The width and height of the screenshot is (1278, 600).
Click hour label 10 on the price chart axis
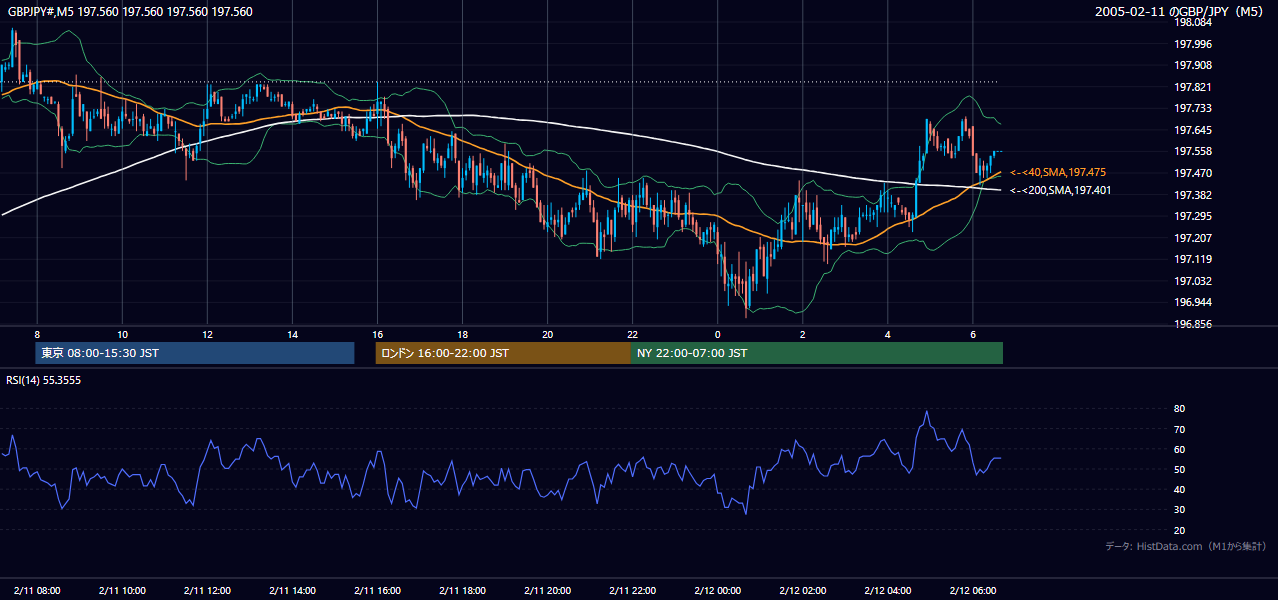tap(122, 334)
